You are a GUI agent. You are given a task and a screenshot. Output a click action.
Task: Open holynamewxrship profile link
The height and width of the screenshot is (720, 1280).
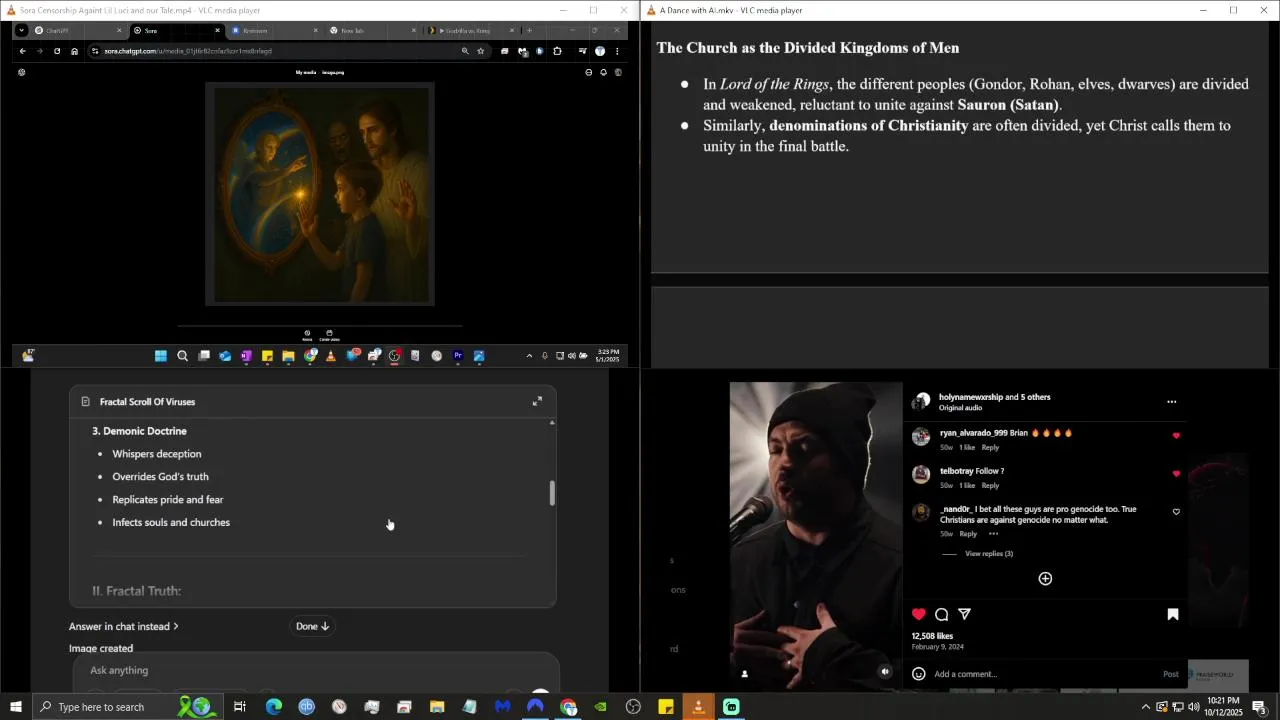click(970, 397)
